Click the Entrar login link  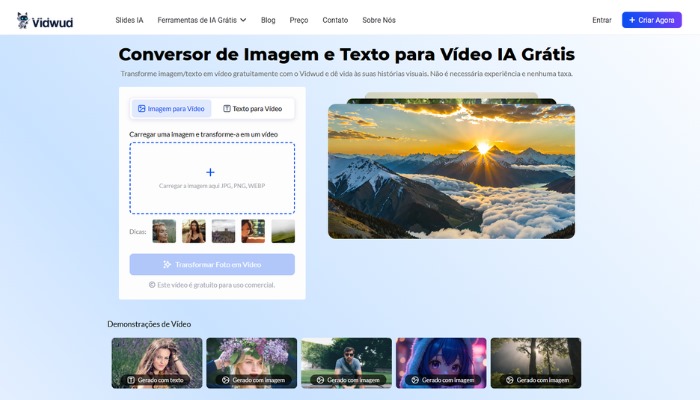coord(602,20)
